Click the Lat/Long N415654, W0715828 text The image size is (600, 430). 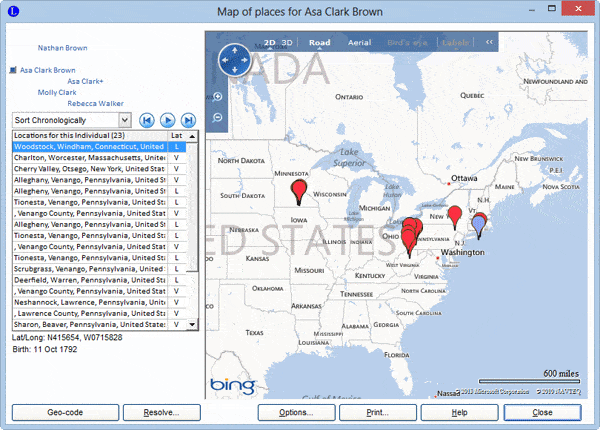[x=67, y=337]
